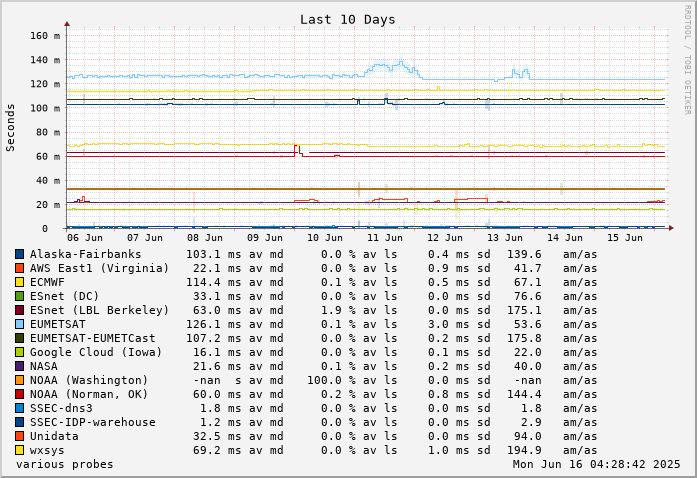This screenshot has height=478, width=697.
Task: Click the light-blue EUMETSAT legend swatch
Action: [x=19, y=324]
